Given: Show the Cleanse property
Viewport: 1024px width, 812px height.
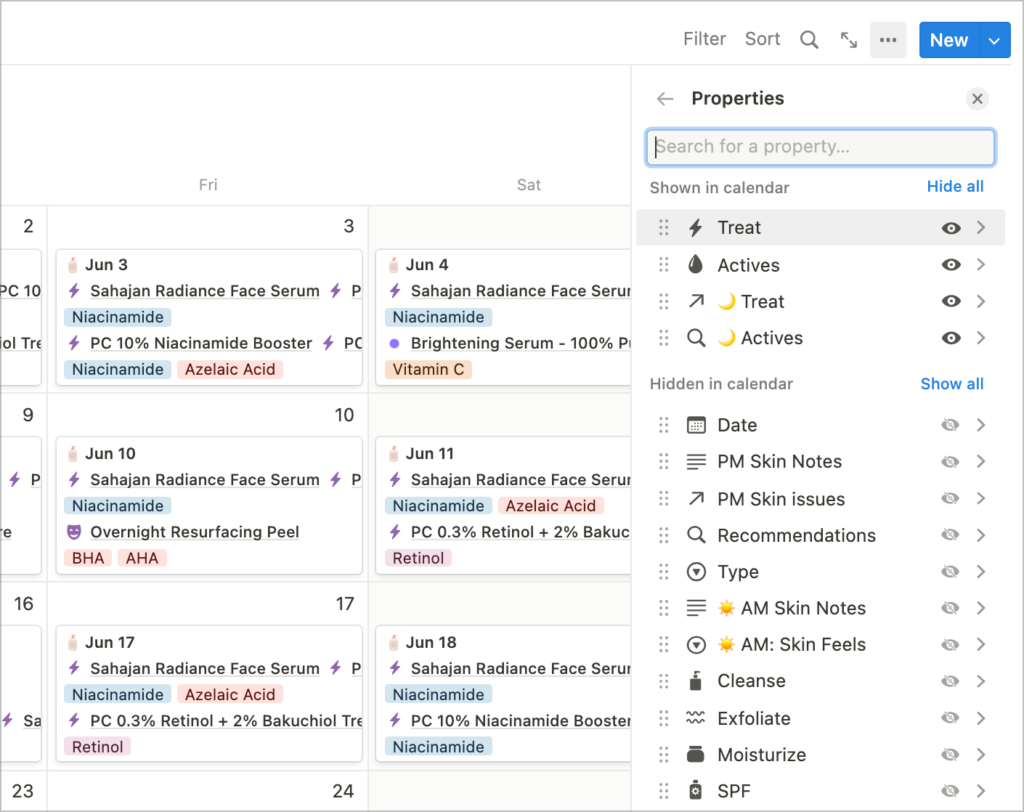Looking at the screenshot, I should (x=950, y=681).
